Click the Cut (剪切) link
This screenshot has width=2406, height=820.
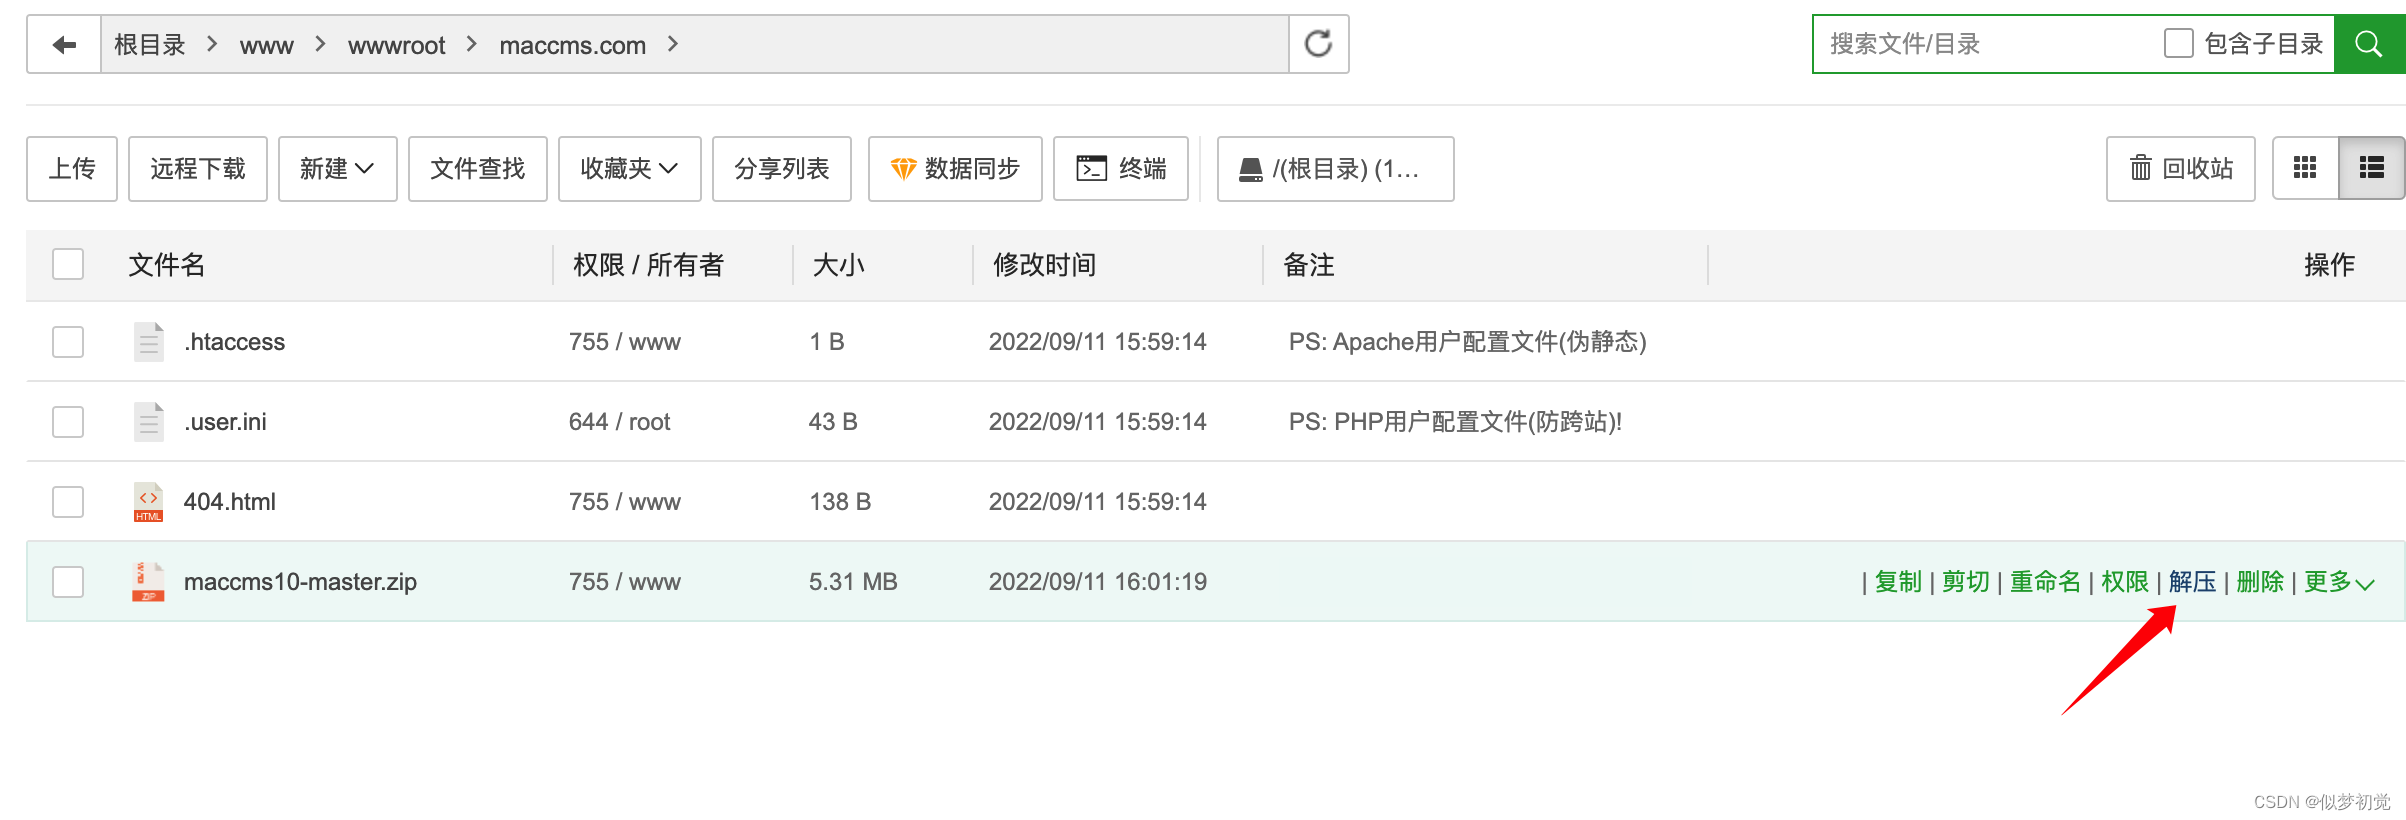tap(1966, 581)
